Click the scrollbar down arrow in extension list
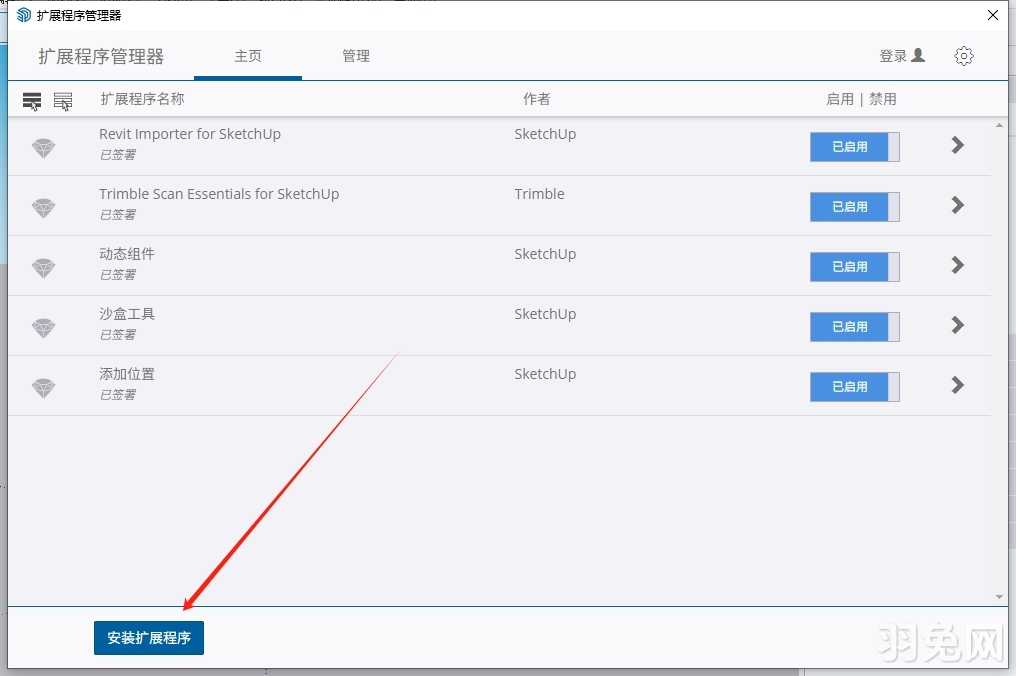This screenshot has height=676, width=1016. tap(999, 597)
